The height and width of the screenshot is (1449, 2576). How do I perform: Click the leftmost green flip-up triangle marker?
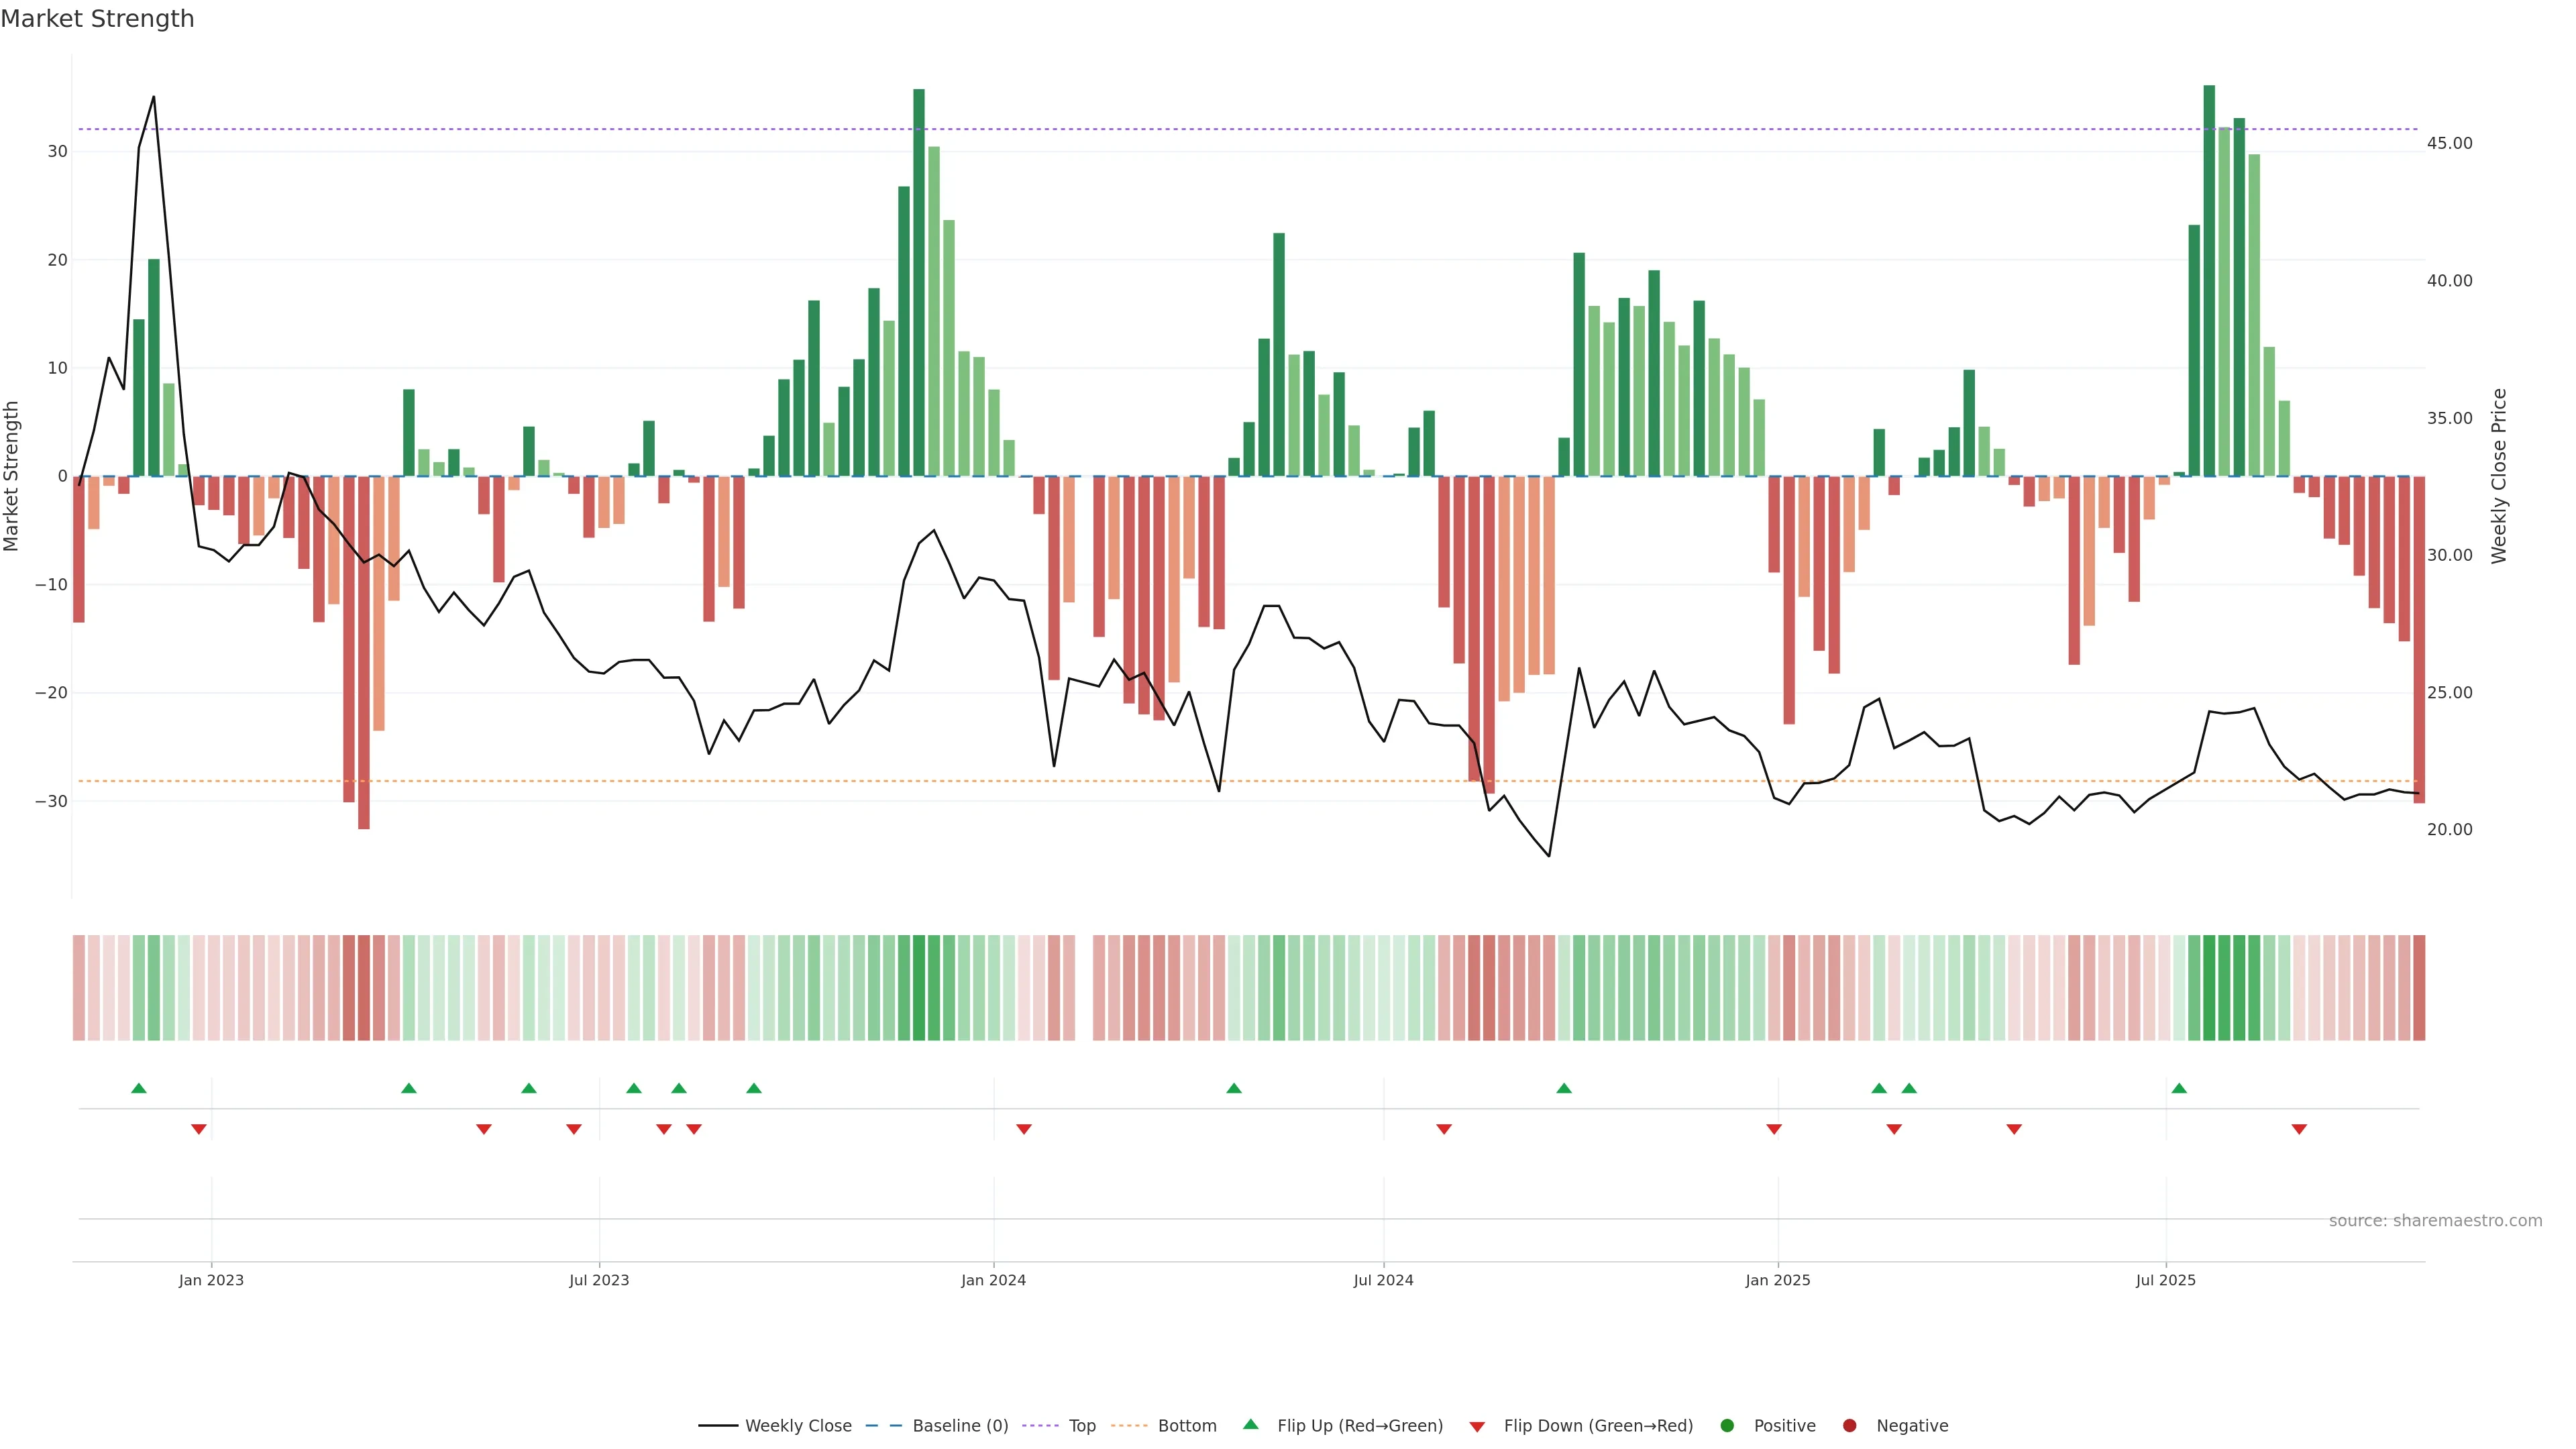point(139,1088)
